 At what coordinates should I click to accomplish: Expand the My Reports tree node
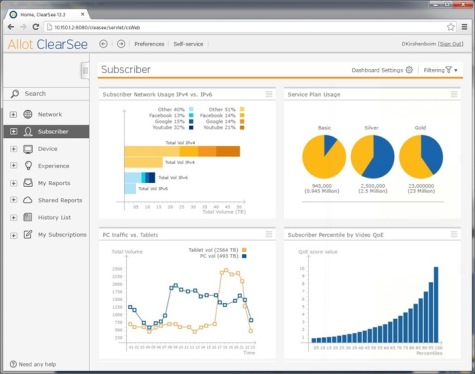coord(13,183)
